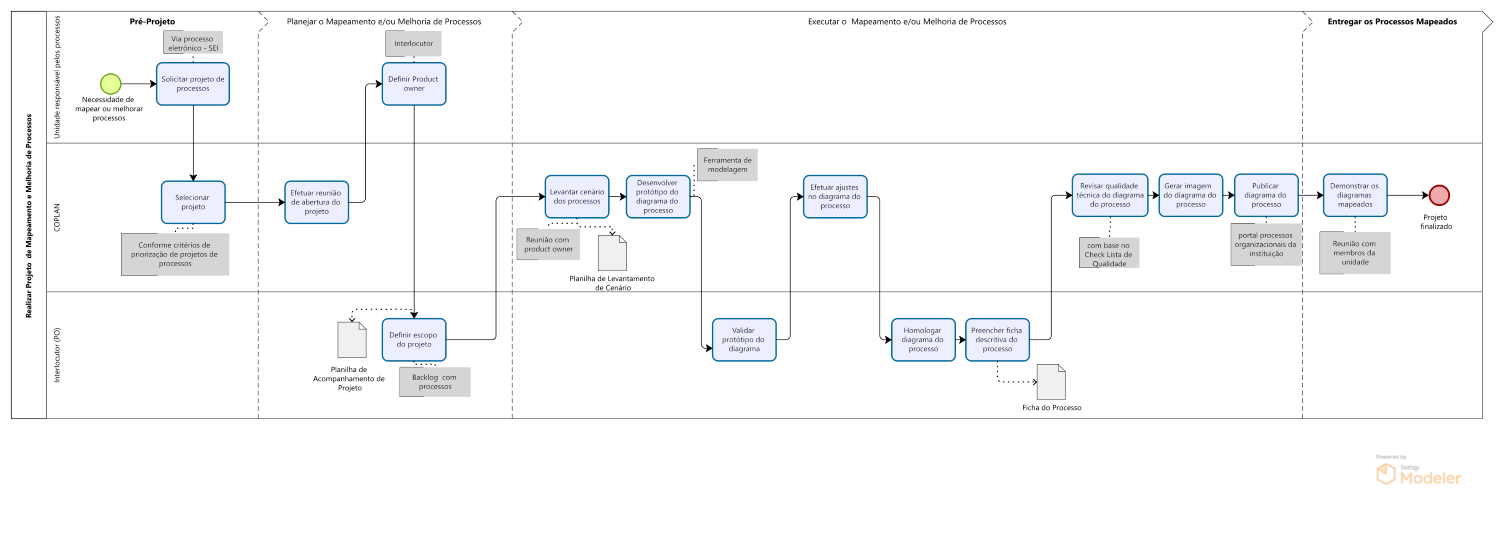Select the Selecionar projeto task box
This screenshot has width=1500, height=540.
pos(193,202)
